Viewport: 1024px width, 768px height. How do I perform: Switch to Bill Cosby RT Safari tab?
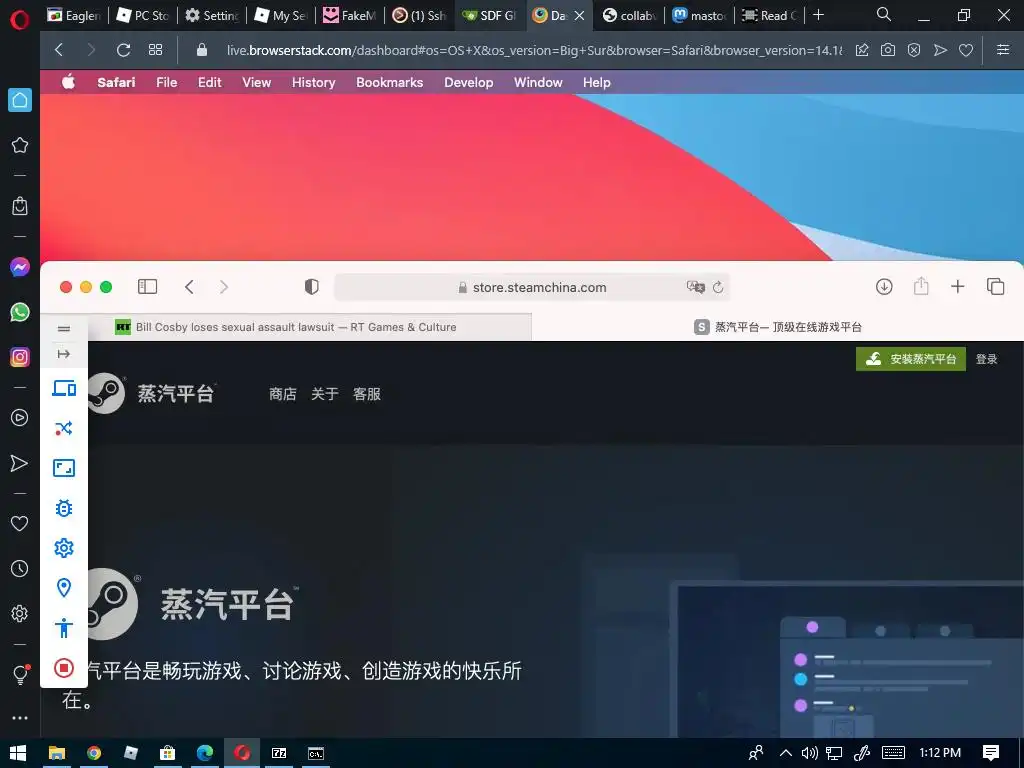(310, 327)
